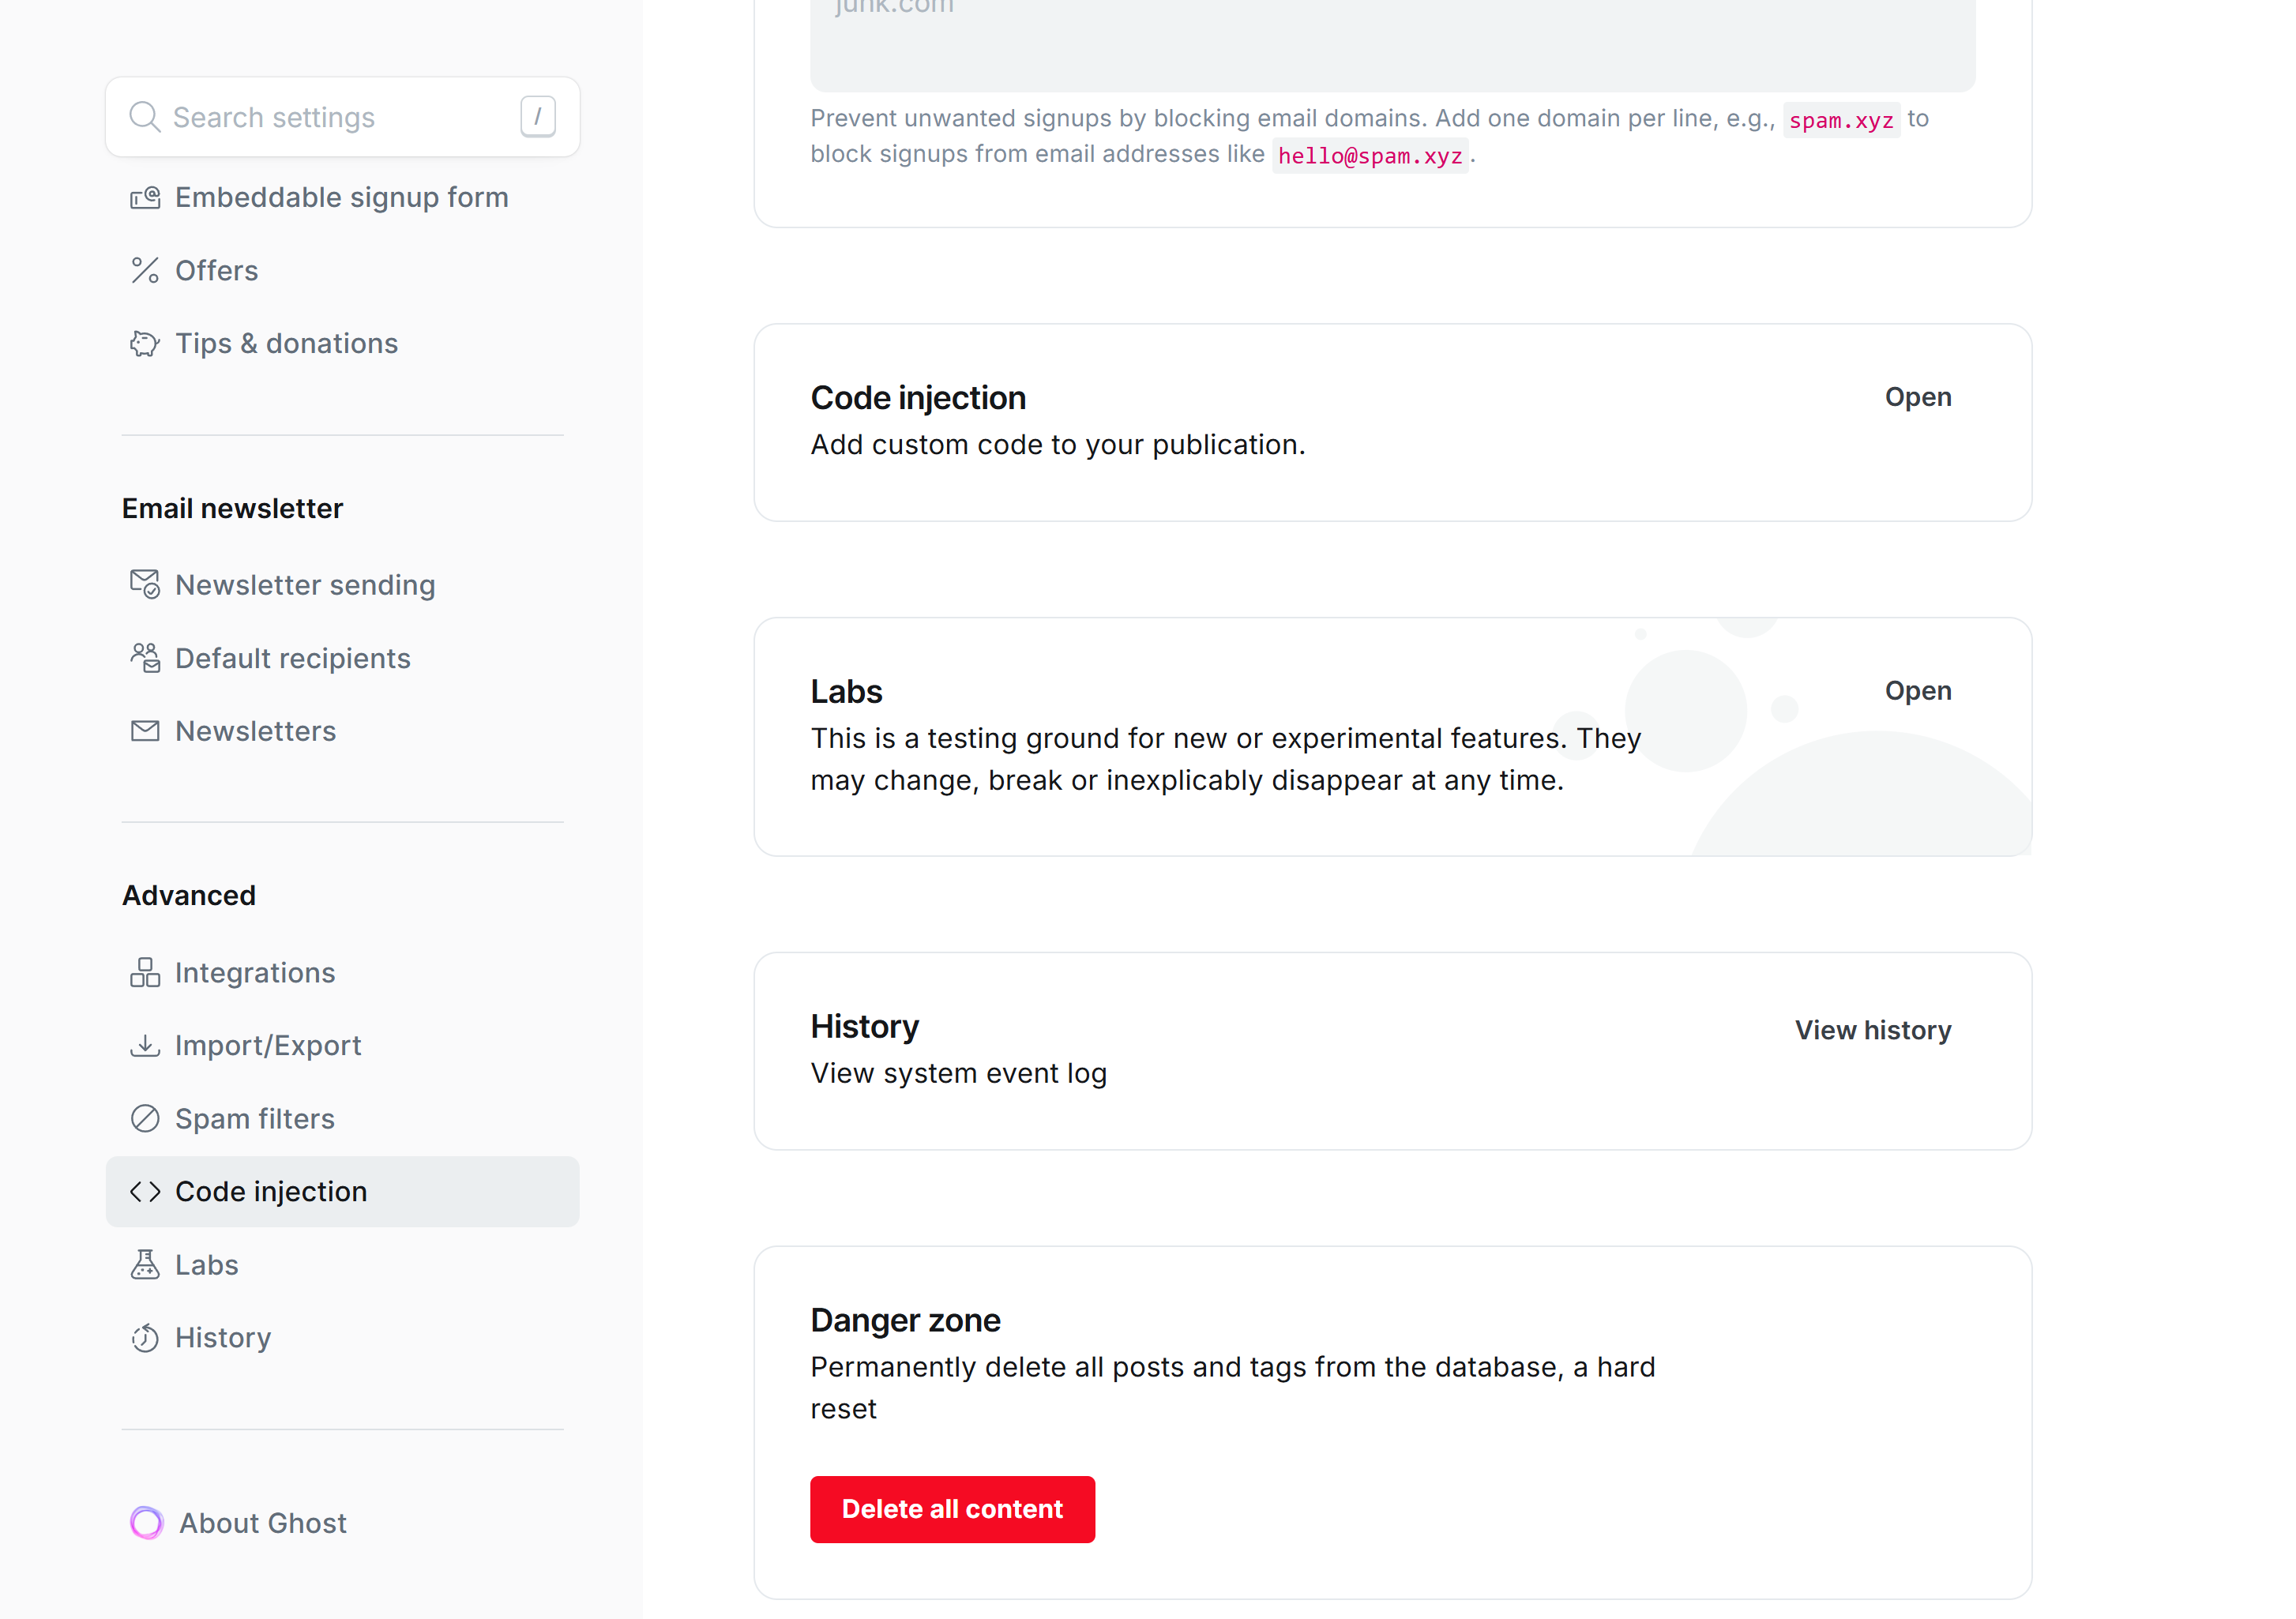2296x1619 pixels.
Task: Click the Code injection brackets icon
Action: (x=145, y=1191)
